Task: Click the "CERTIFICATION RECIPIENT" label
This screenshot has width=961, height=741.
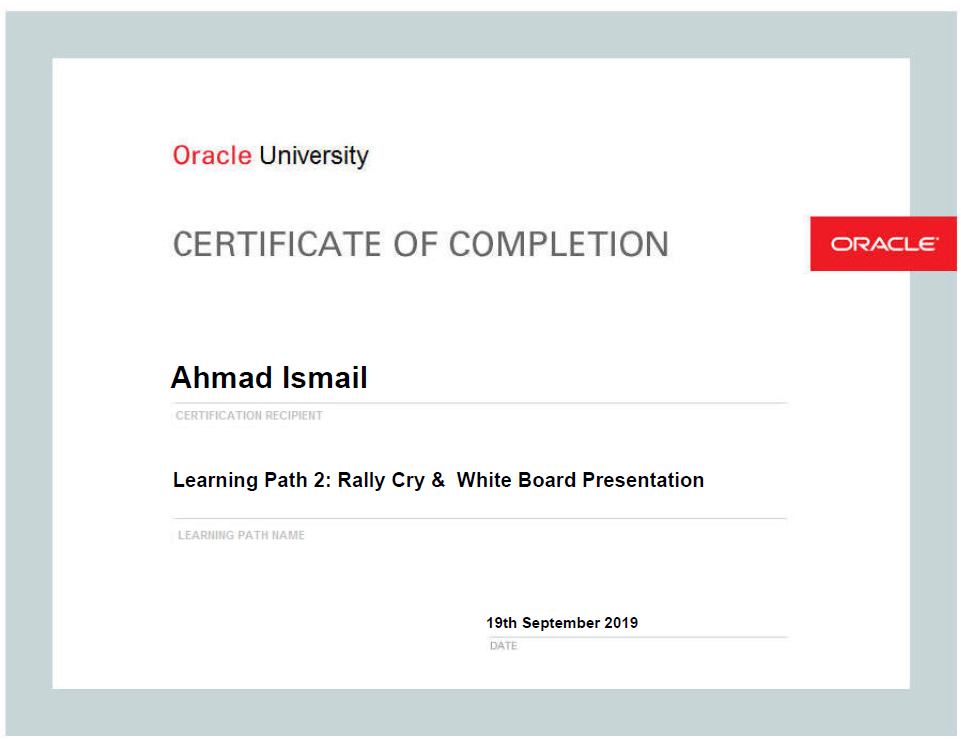Action: click(x=249, y=416)
